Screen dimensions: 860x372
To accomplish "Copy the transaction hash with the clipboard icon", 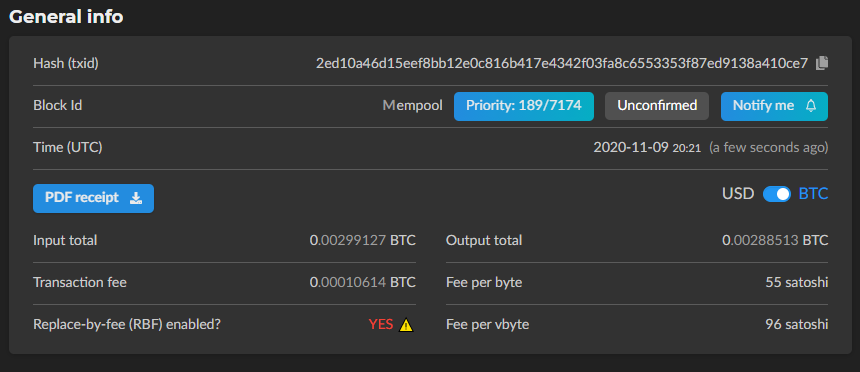I will tap(821, 63).
